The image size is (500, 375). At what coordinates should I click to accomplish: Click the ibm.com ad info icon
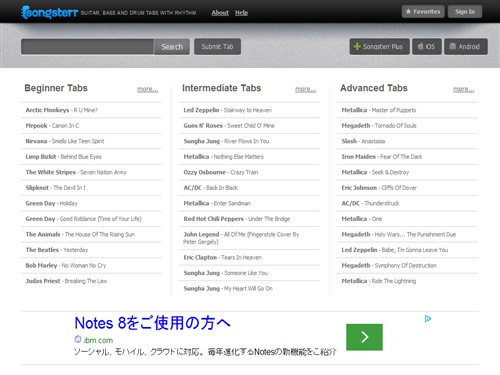pyautogui.click(x=78, y=339)
